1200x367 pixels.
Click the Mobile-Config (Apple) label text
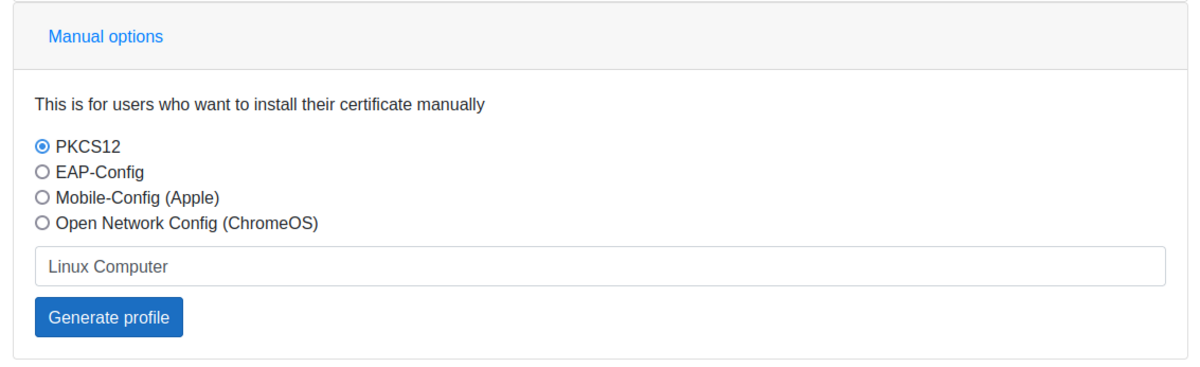tap(137, 197)
